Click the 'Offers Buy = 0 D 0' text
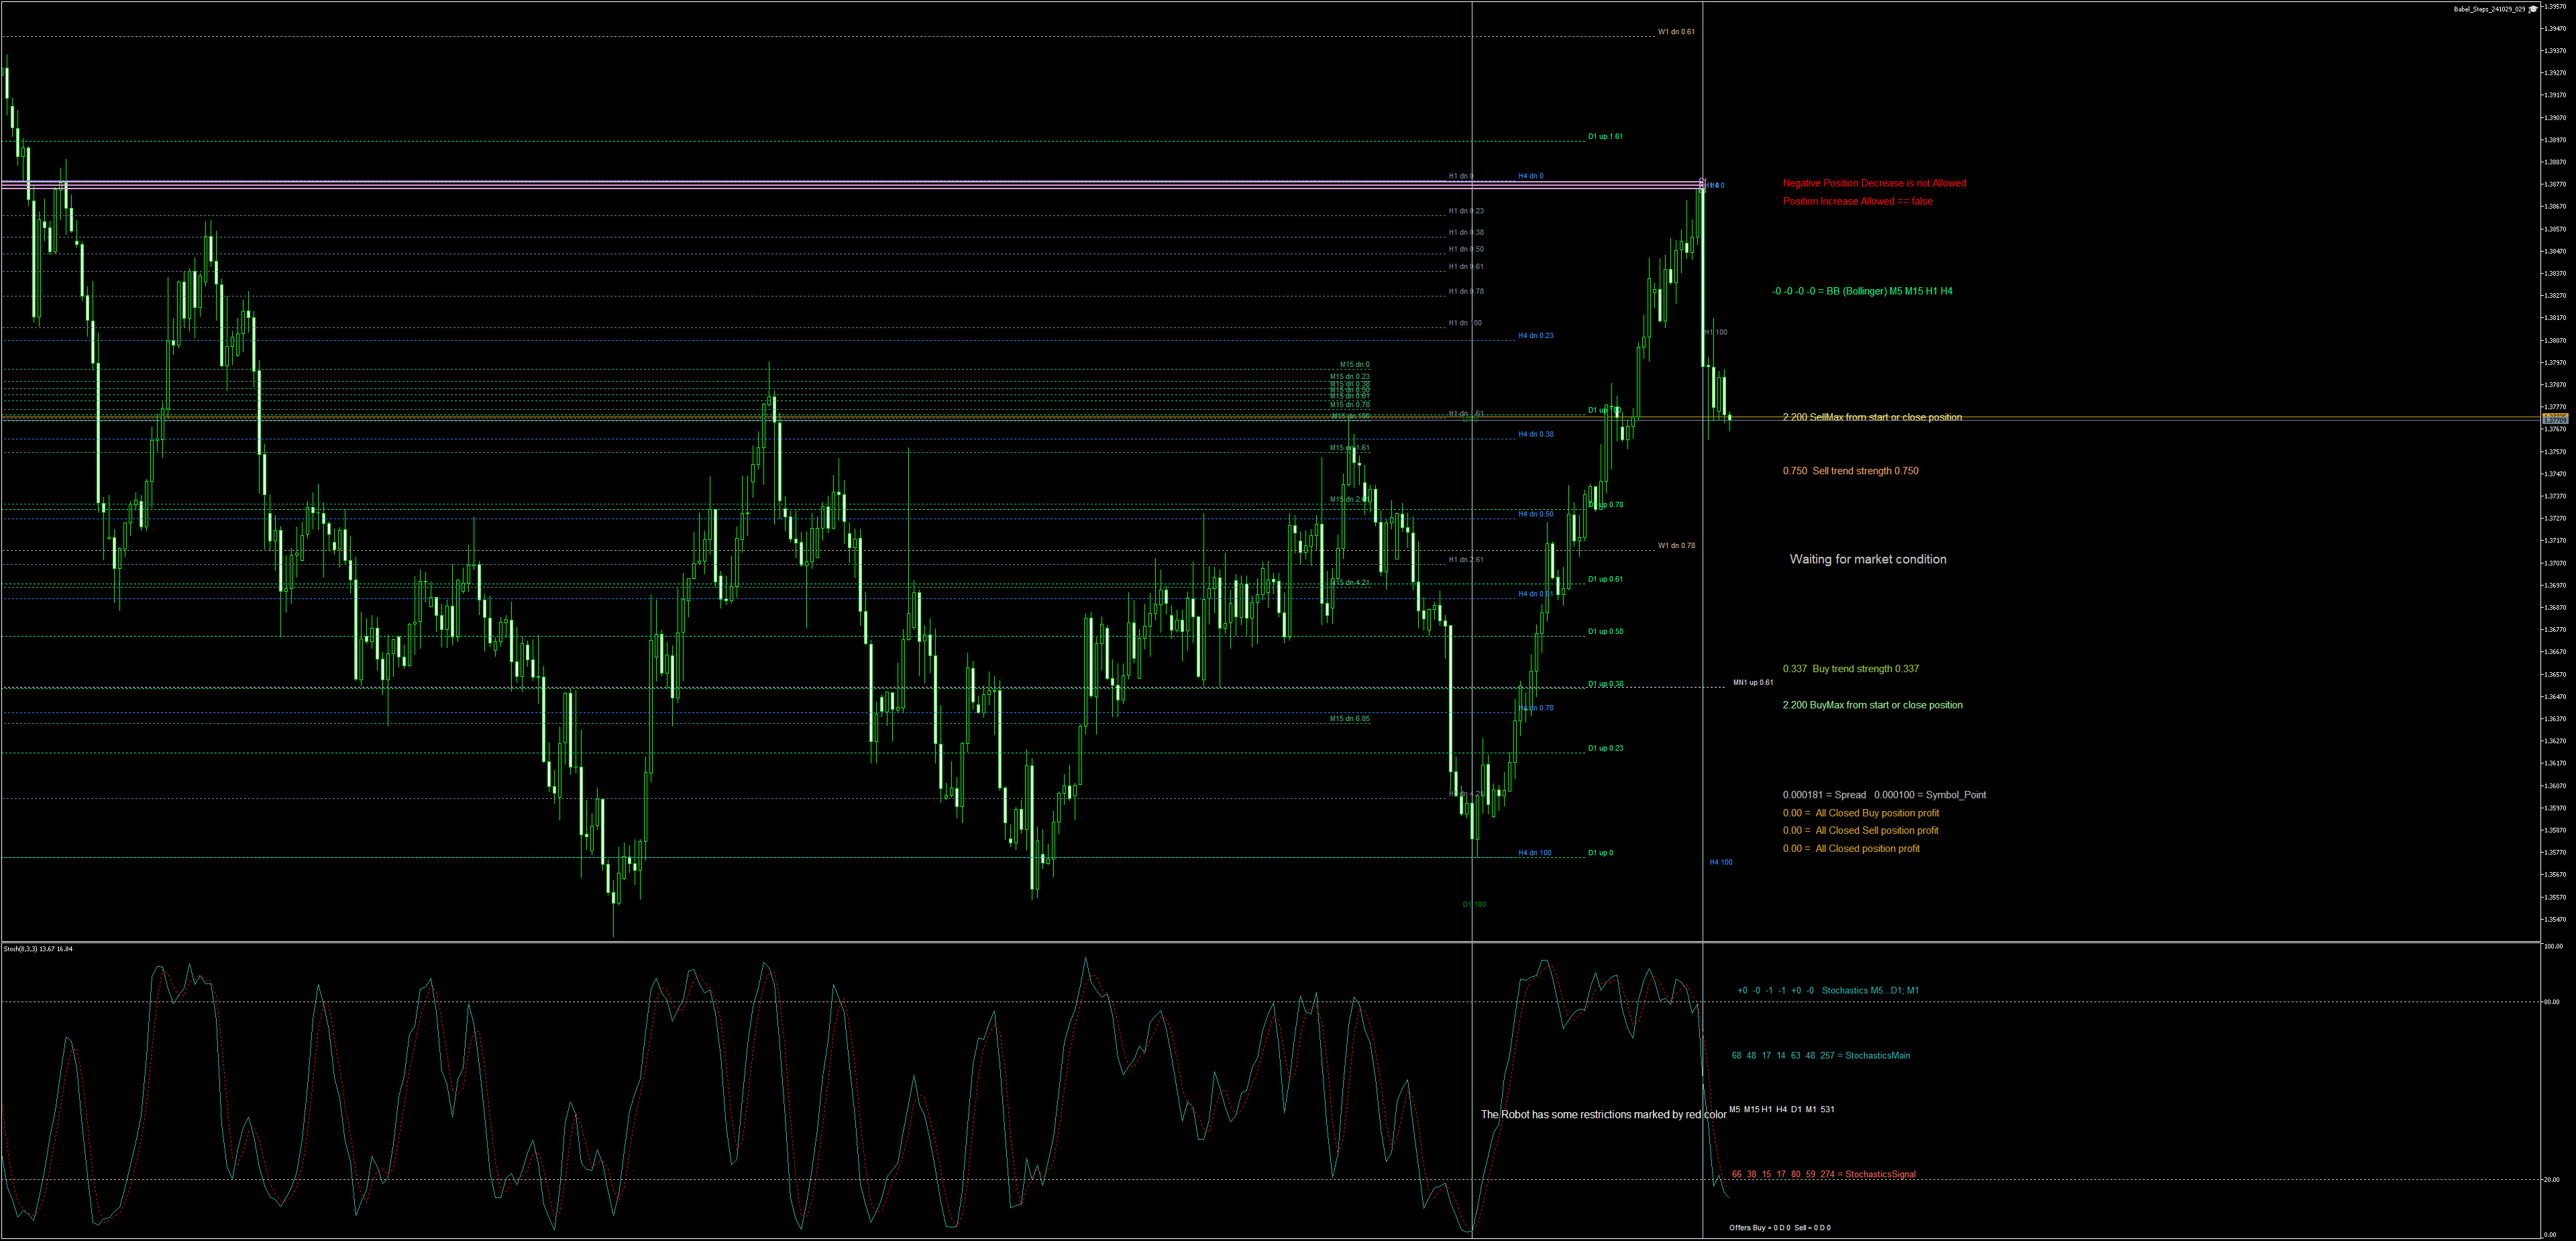2576x1241 pixels. click(x=1759, y=1227)
